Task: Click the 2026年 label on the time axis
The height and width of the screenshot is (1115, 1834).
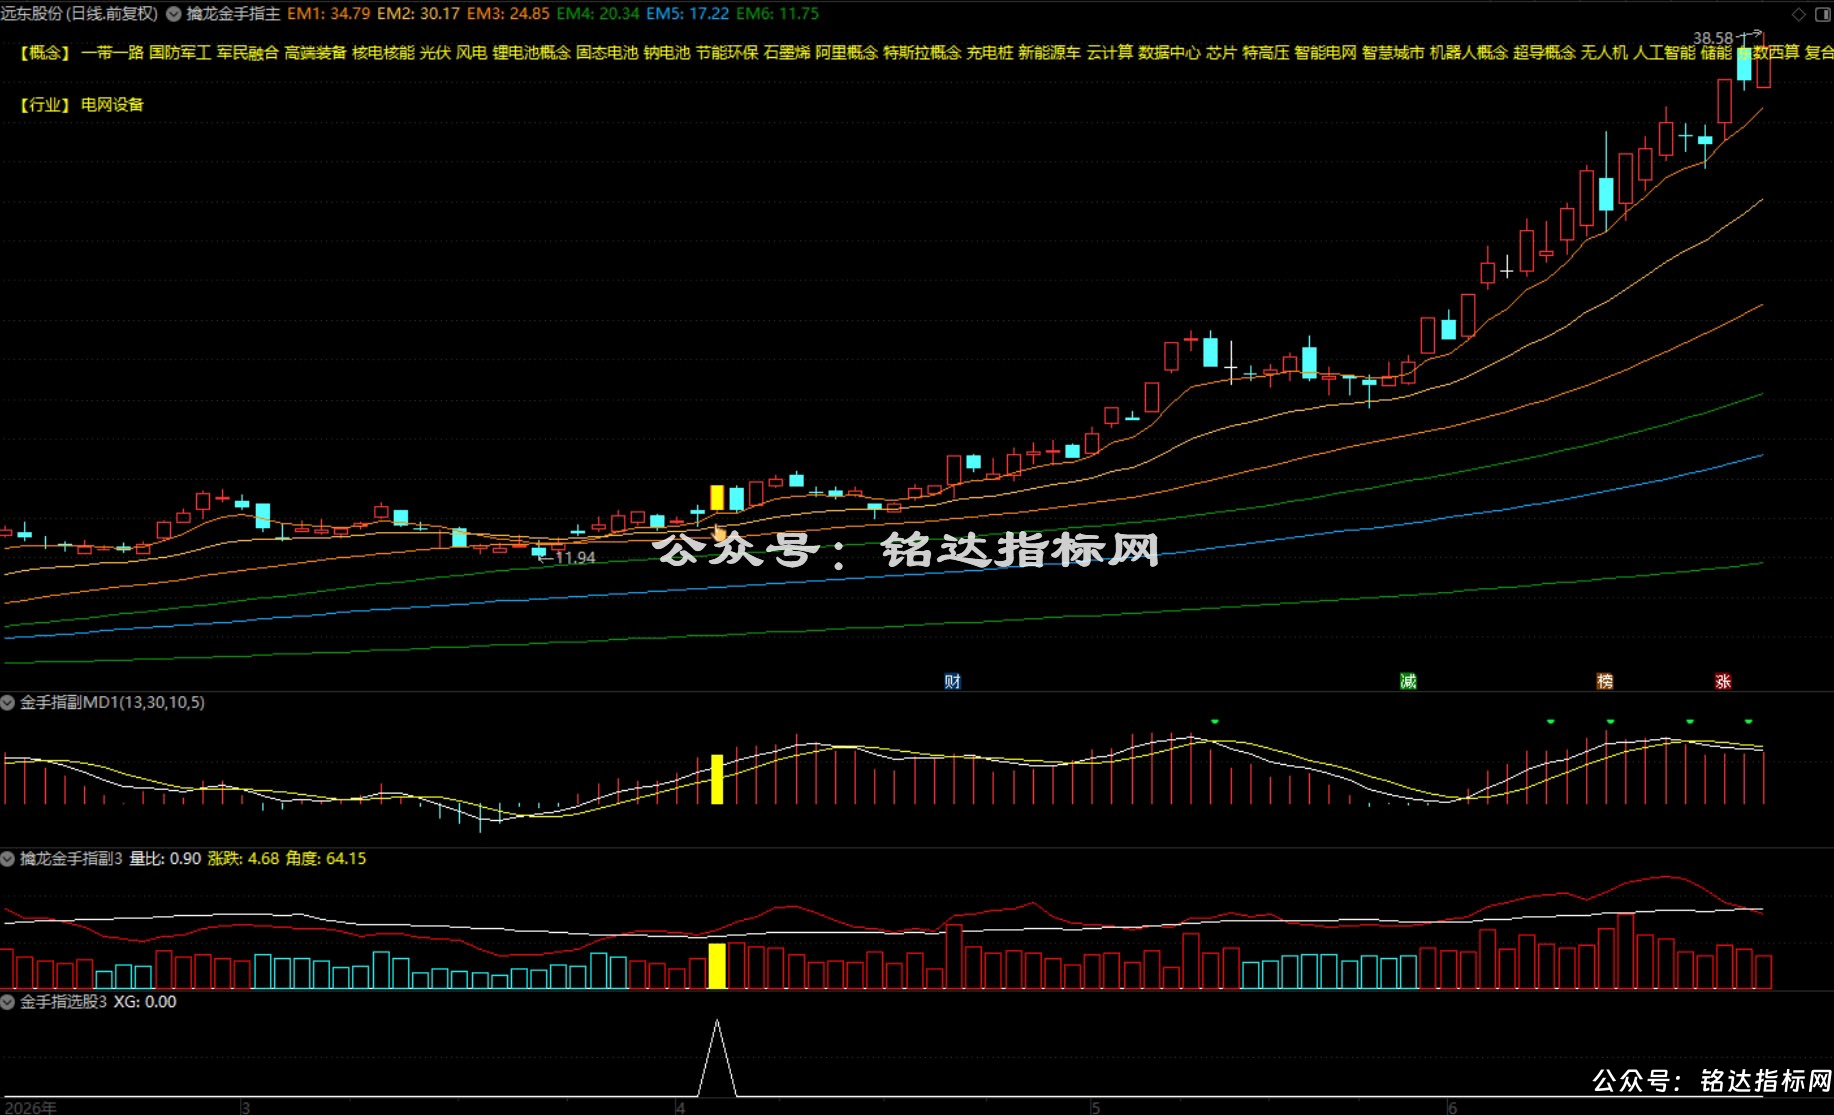Action: pos(29,1107)
